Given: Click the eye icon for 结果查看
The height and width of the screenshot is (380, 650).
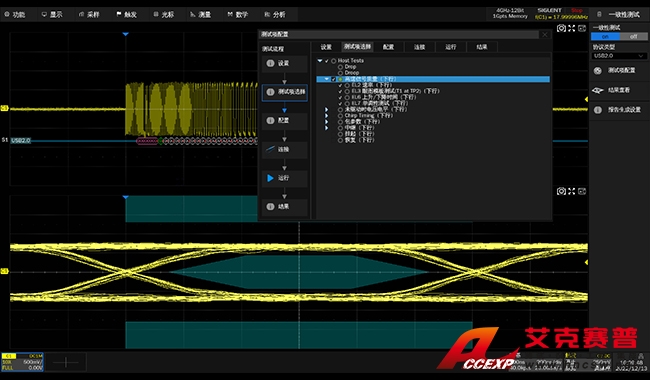Looking at the screenshot, I should point(597,90).
